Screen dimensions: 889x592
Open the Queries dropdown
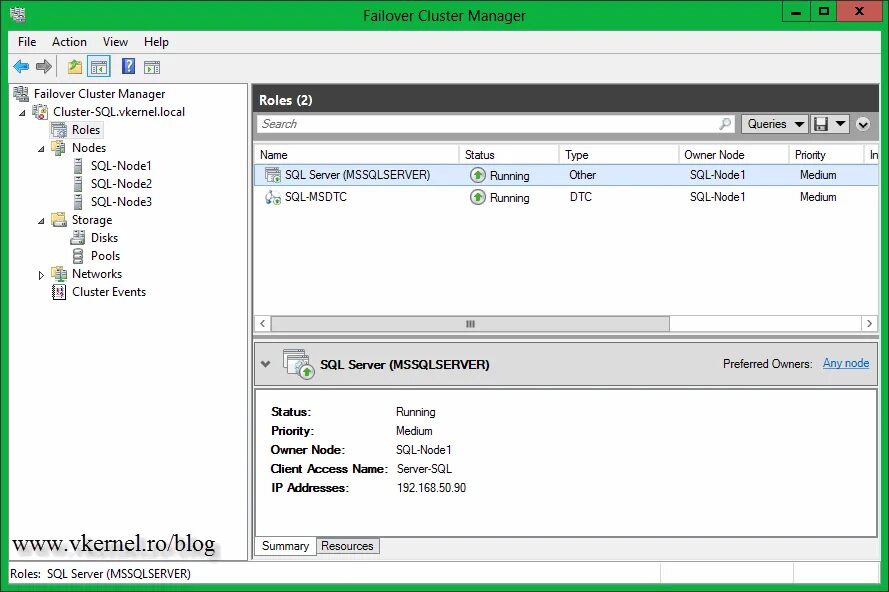click(x=774, y=123)
